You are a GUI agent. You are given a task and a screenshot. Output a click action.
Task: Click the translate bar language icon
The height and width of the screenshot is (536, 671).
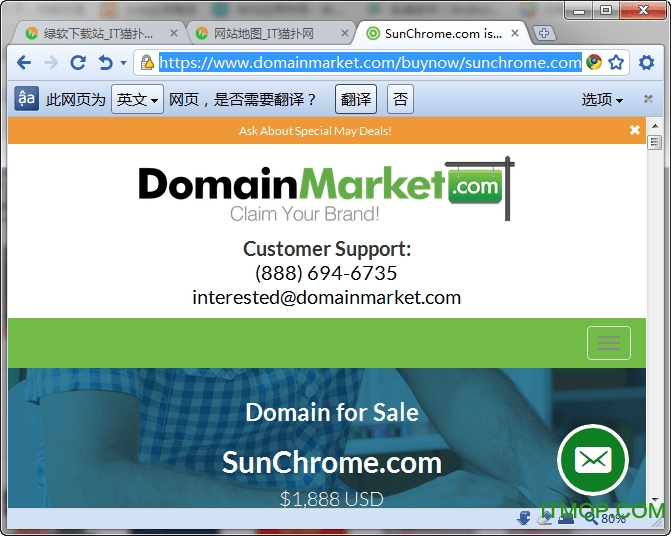[27, 99]
